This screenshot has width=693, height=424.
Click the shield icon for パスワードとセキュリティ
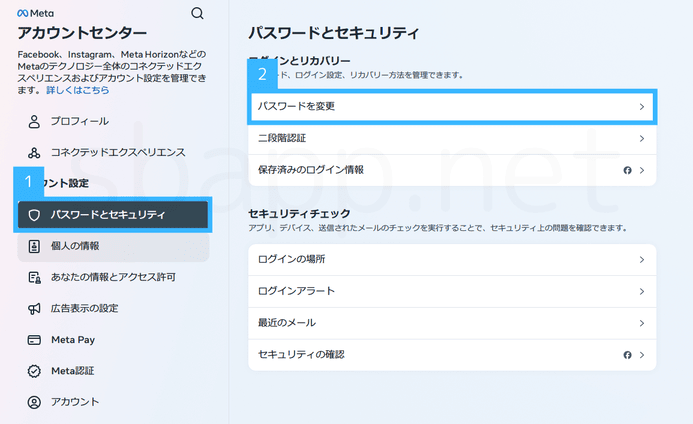coord(34,215)
